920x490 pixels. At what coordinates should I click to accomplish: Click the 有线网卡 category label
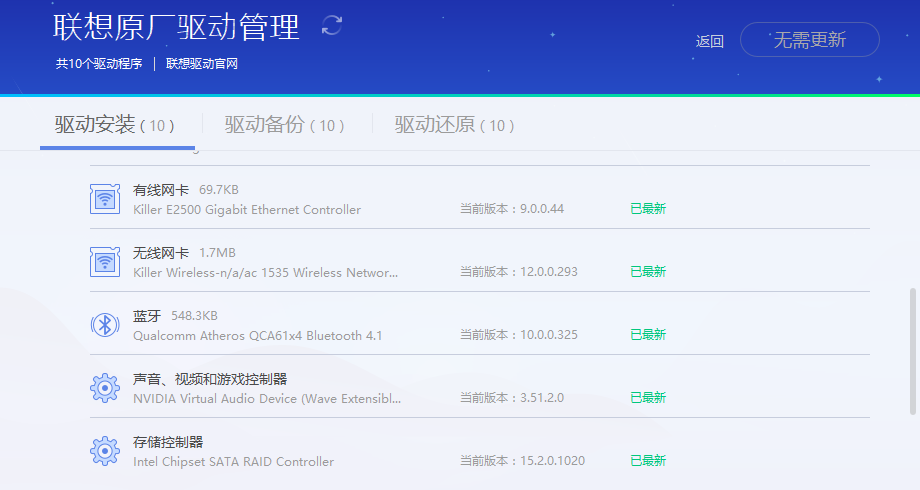point(161,190)
